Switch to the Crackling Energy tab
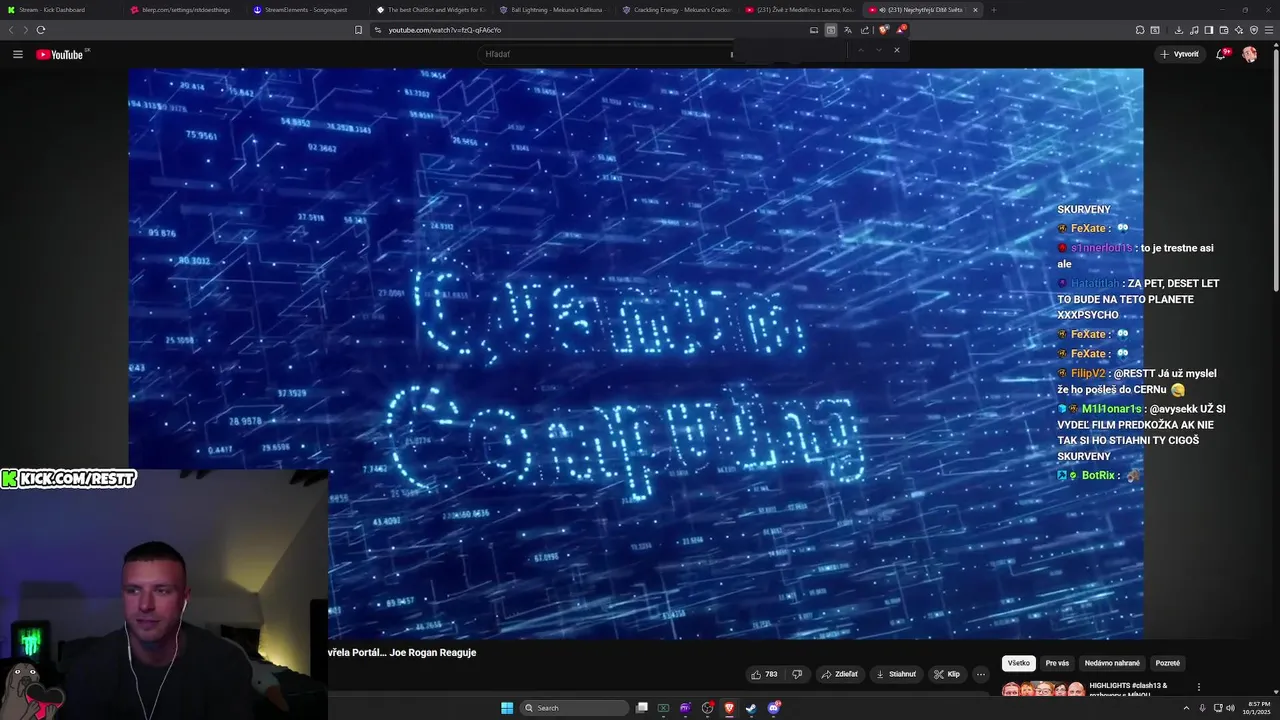 [x=677, y=9]
